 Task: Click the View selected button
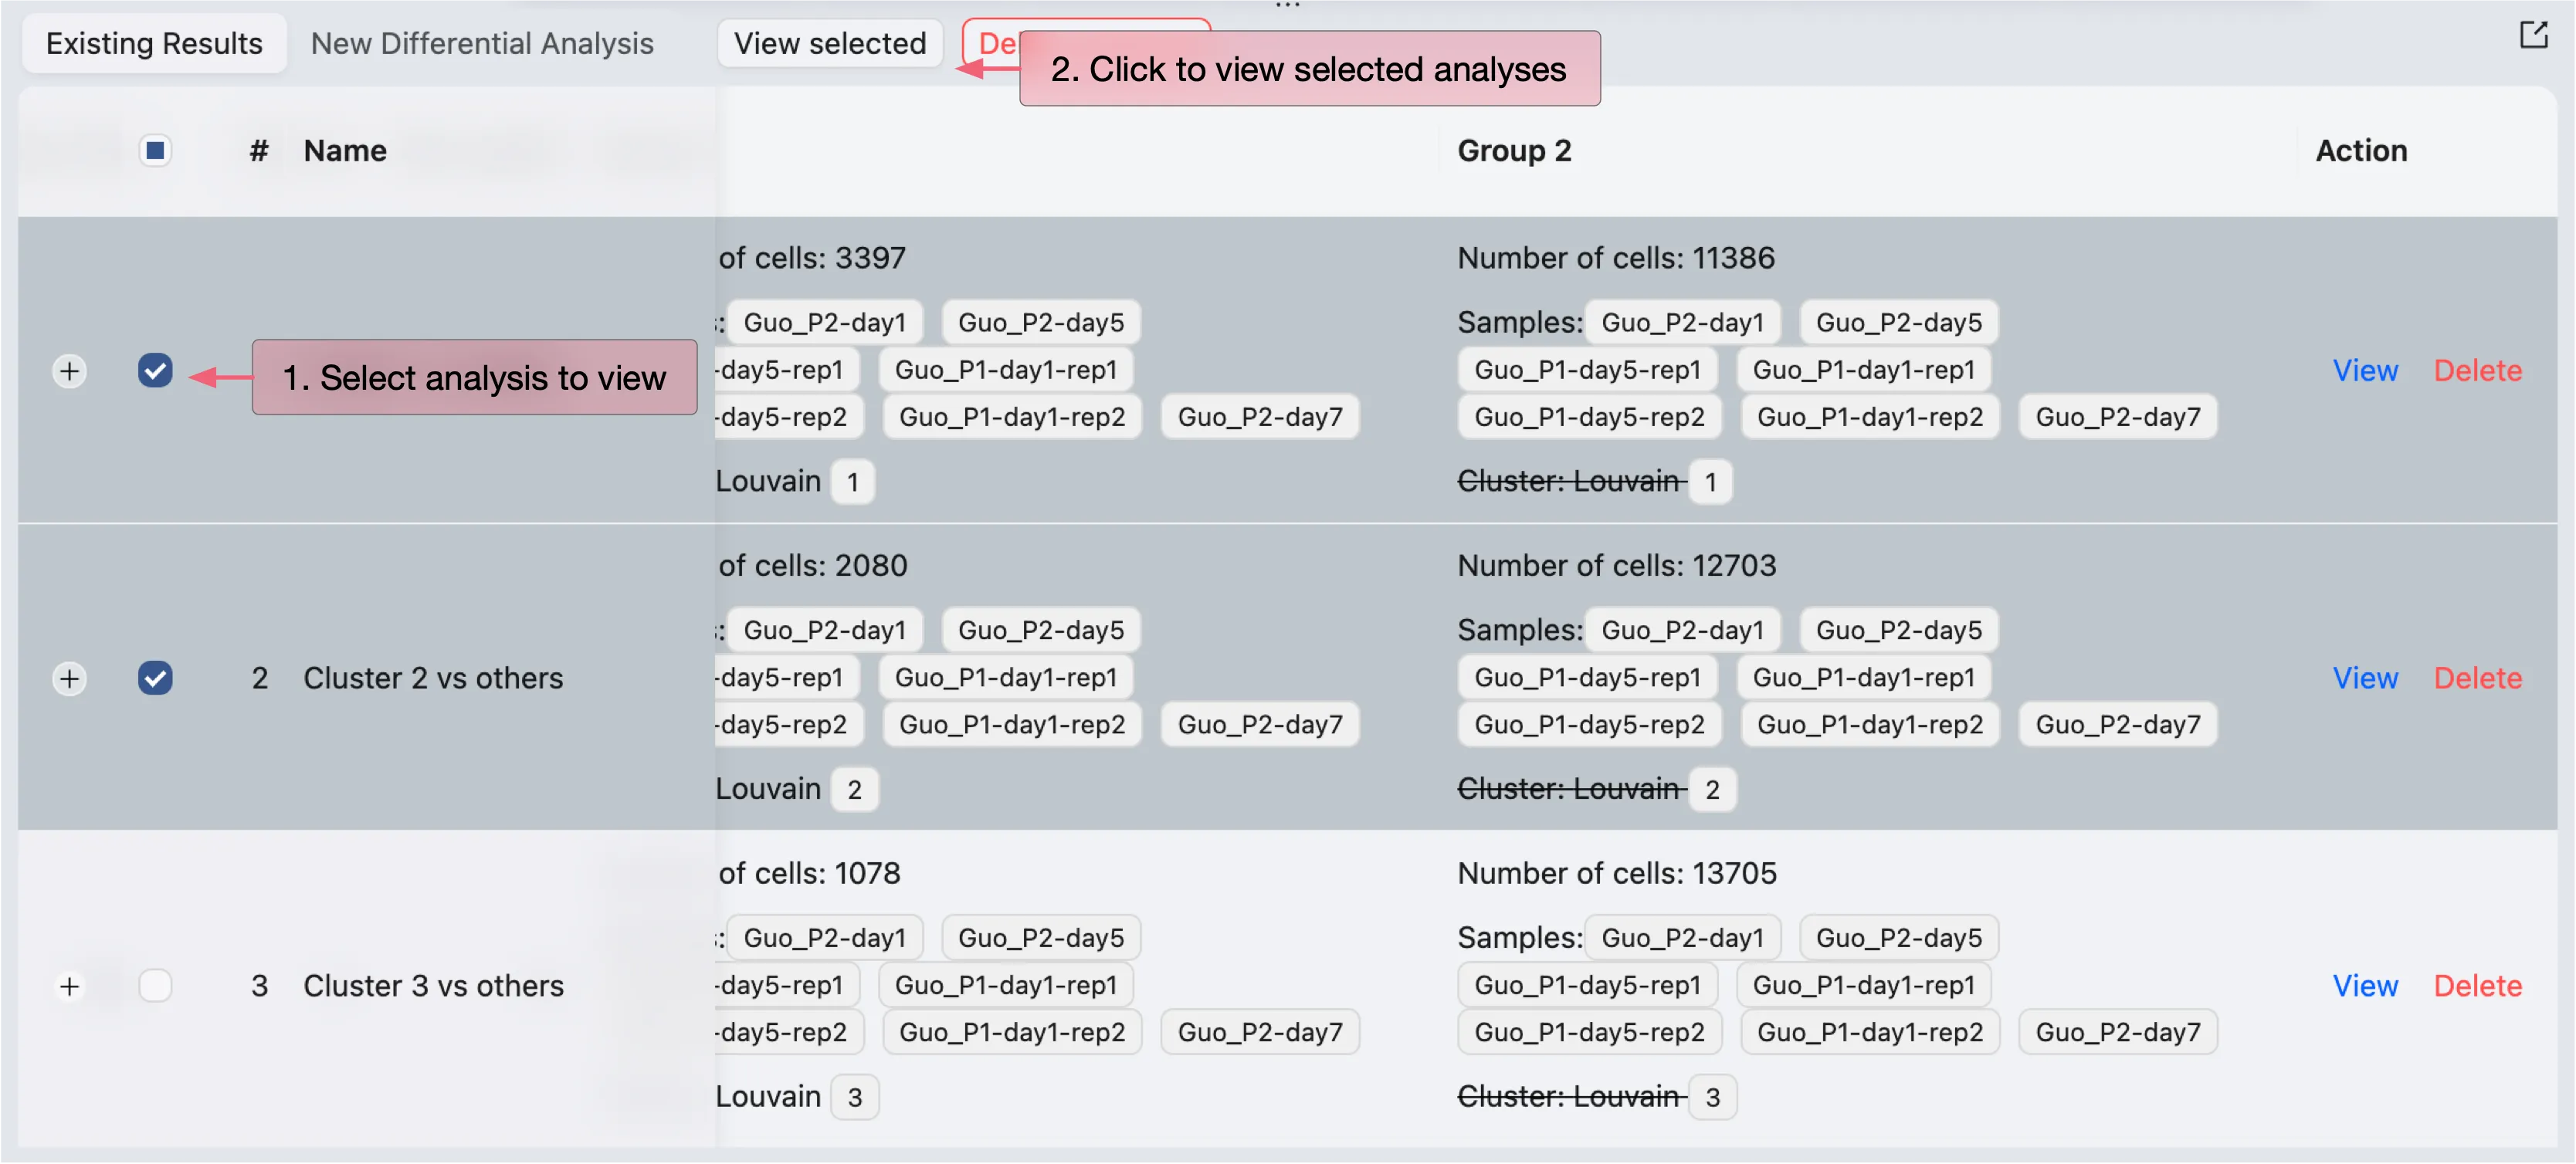click(x=829, y=44)
